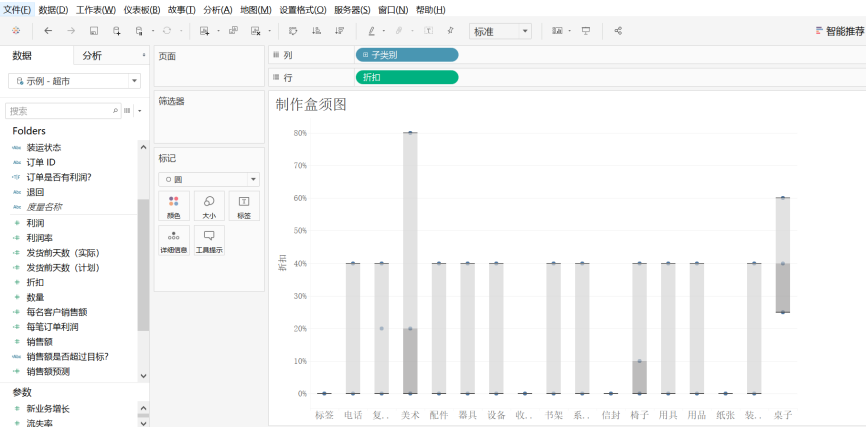Viewport: 866px width, 427px height.
Task: Click the share workbook icon
Action: click(618, 31)
